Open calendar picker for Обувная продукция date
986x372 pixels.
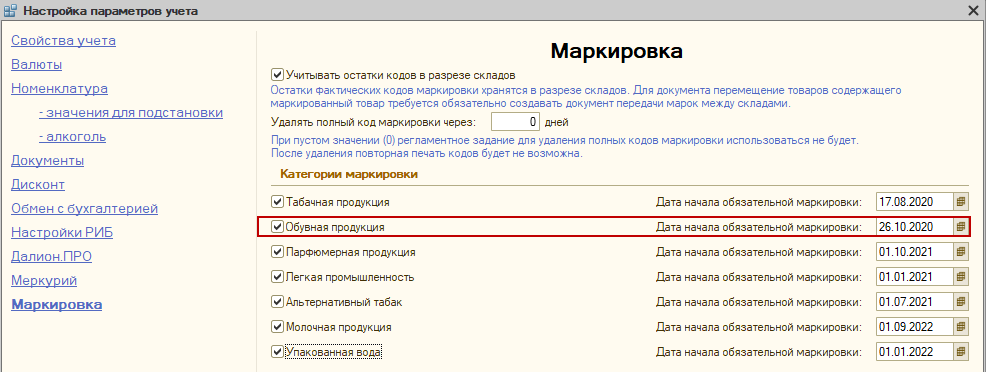click(x=961, y=227)
